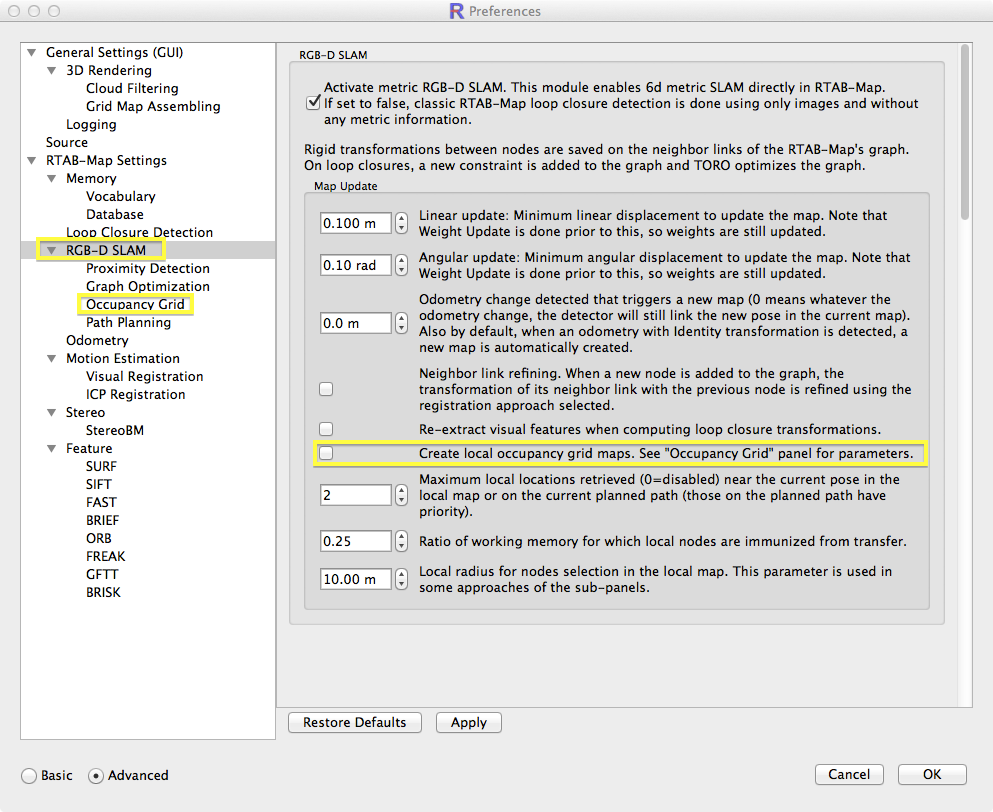Collapse the RTAB-Map Settings disclosure triangle
The width and height of the screenshot is (993, 812).
32,161
